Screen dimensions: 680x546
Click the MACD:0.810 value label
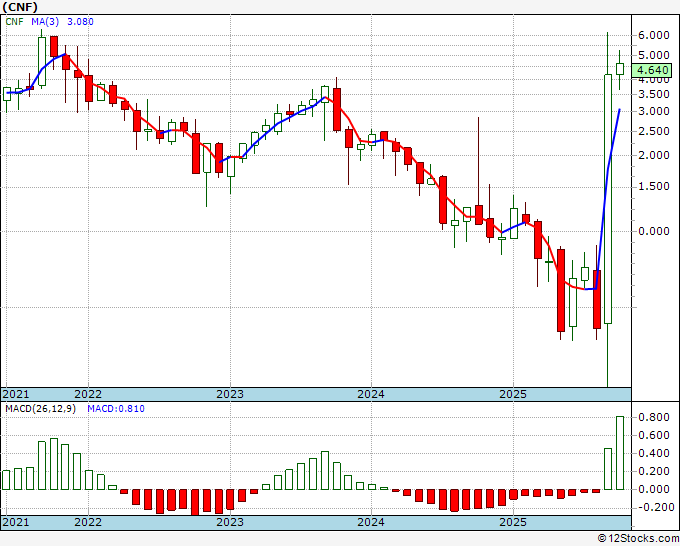[116, 409]
